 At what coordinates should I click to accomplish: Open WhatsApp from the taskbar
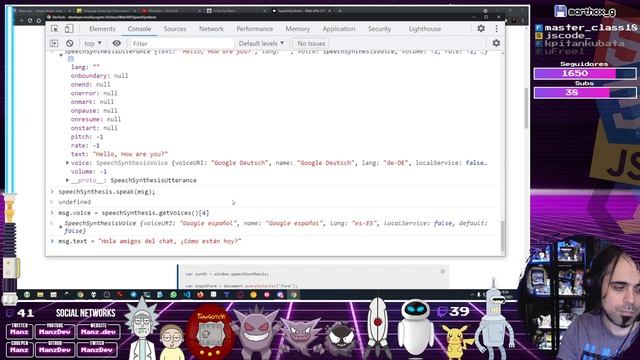tap(173, 294)
